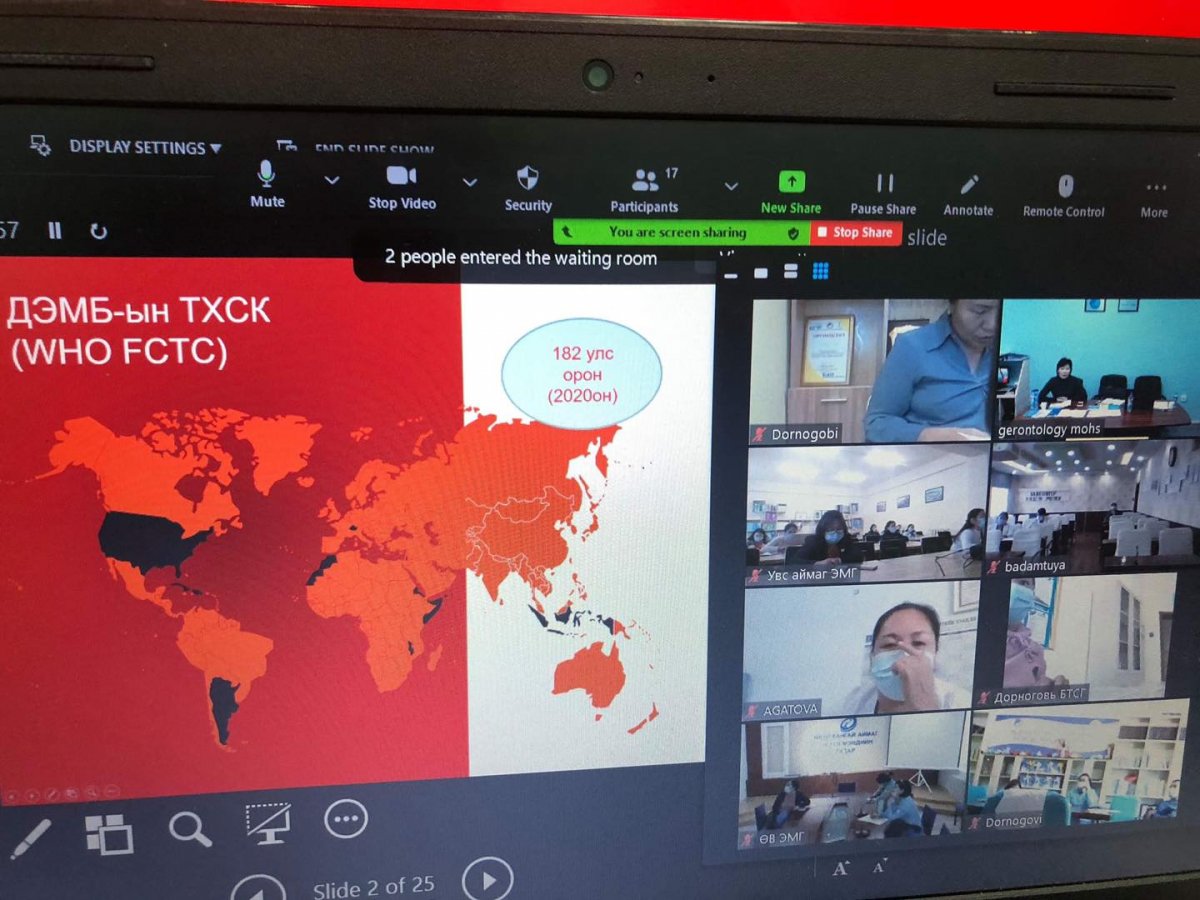This screenshot has height=900, width=1200.
Task: Pause the screen share
Action: point(883,193)
